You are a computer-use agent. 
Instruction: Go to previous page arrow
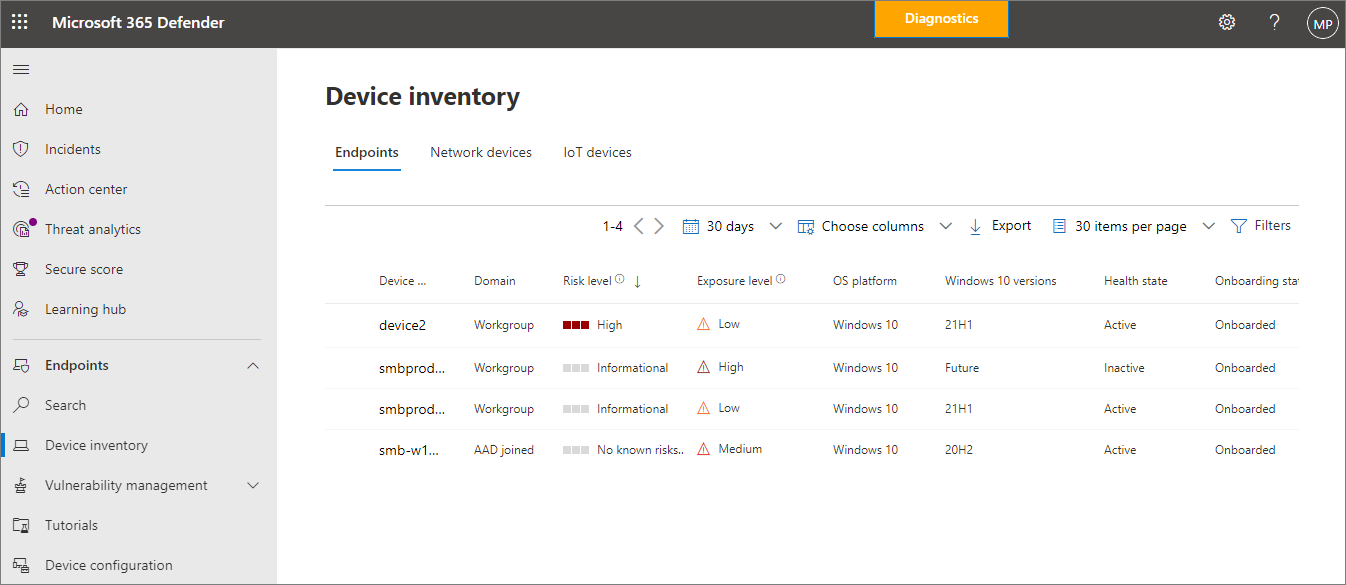(639, 226)
